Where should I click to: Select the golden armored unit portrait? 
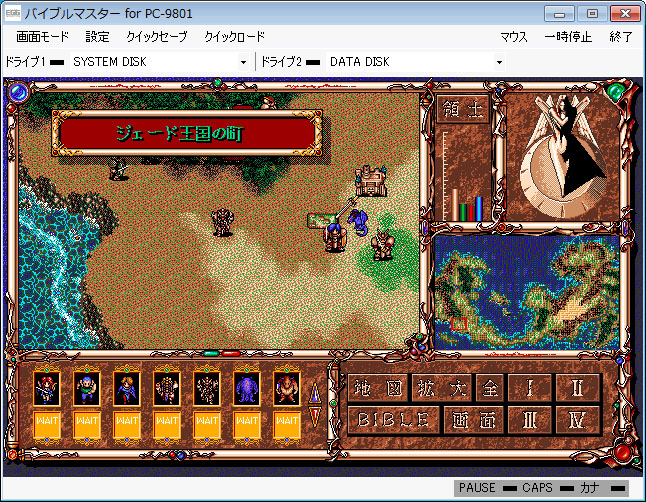coord(166,388)
